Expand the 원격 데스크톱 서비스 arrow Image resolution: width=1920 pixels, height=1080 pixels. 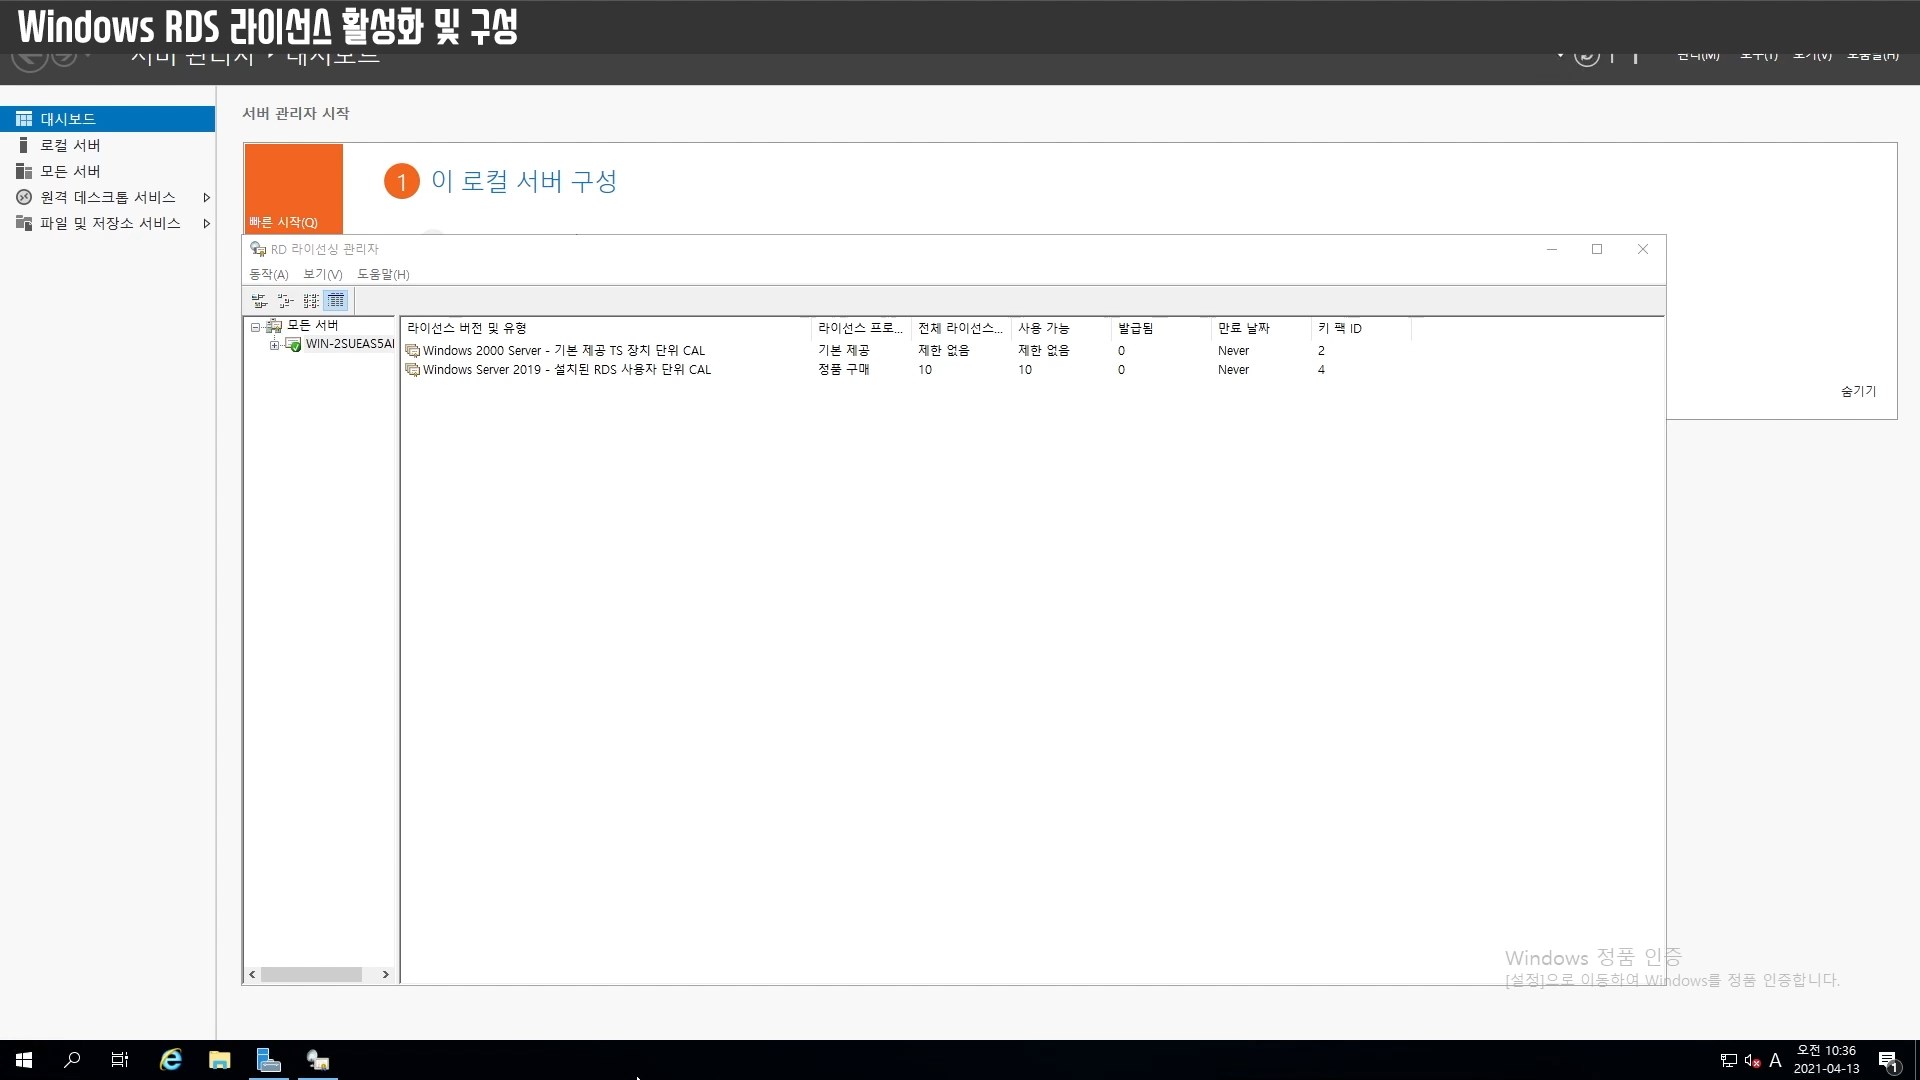click(206, 197)
